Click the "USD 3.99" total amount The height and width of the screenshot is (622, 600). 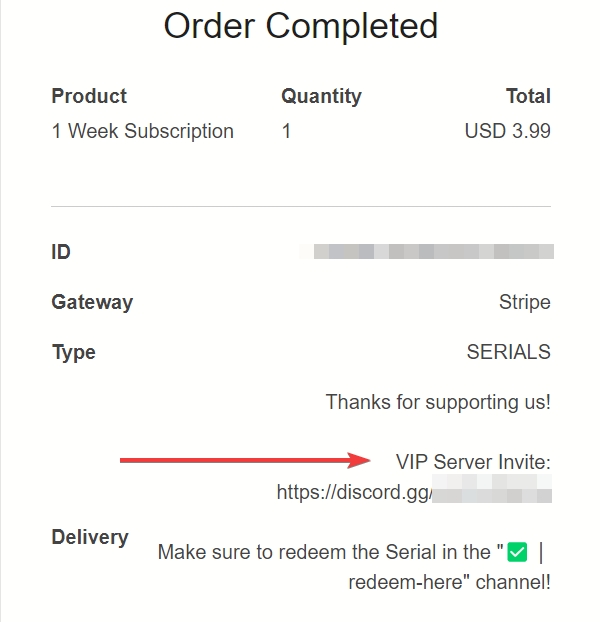click(x=507, y=131)
